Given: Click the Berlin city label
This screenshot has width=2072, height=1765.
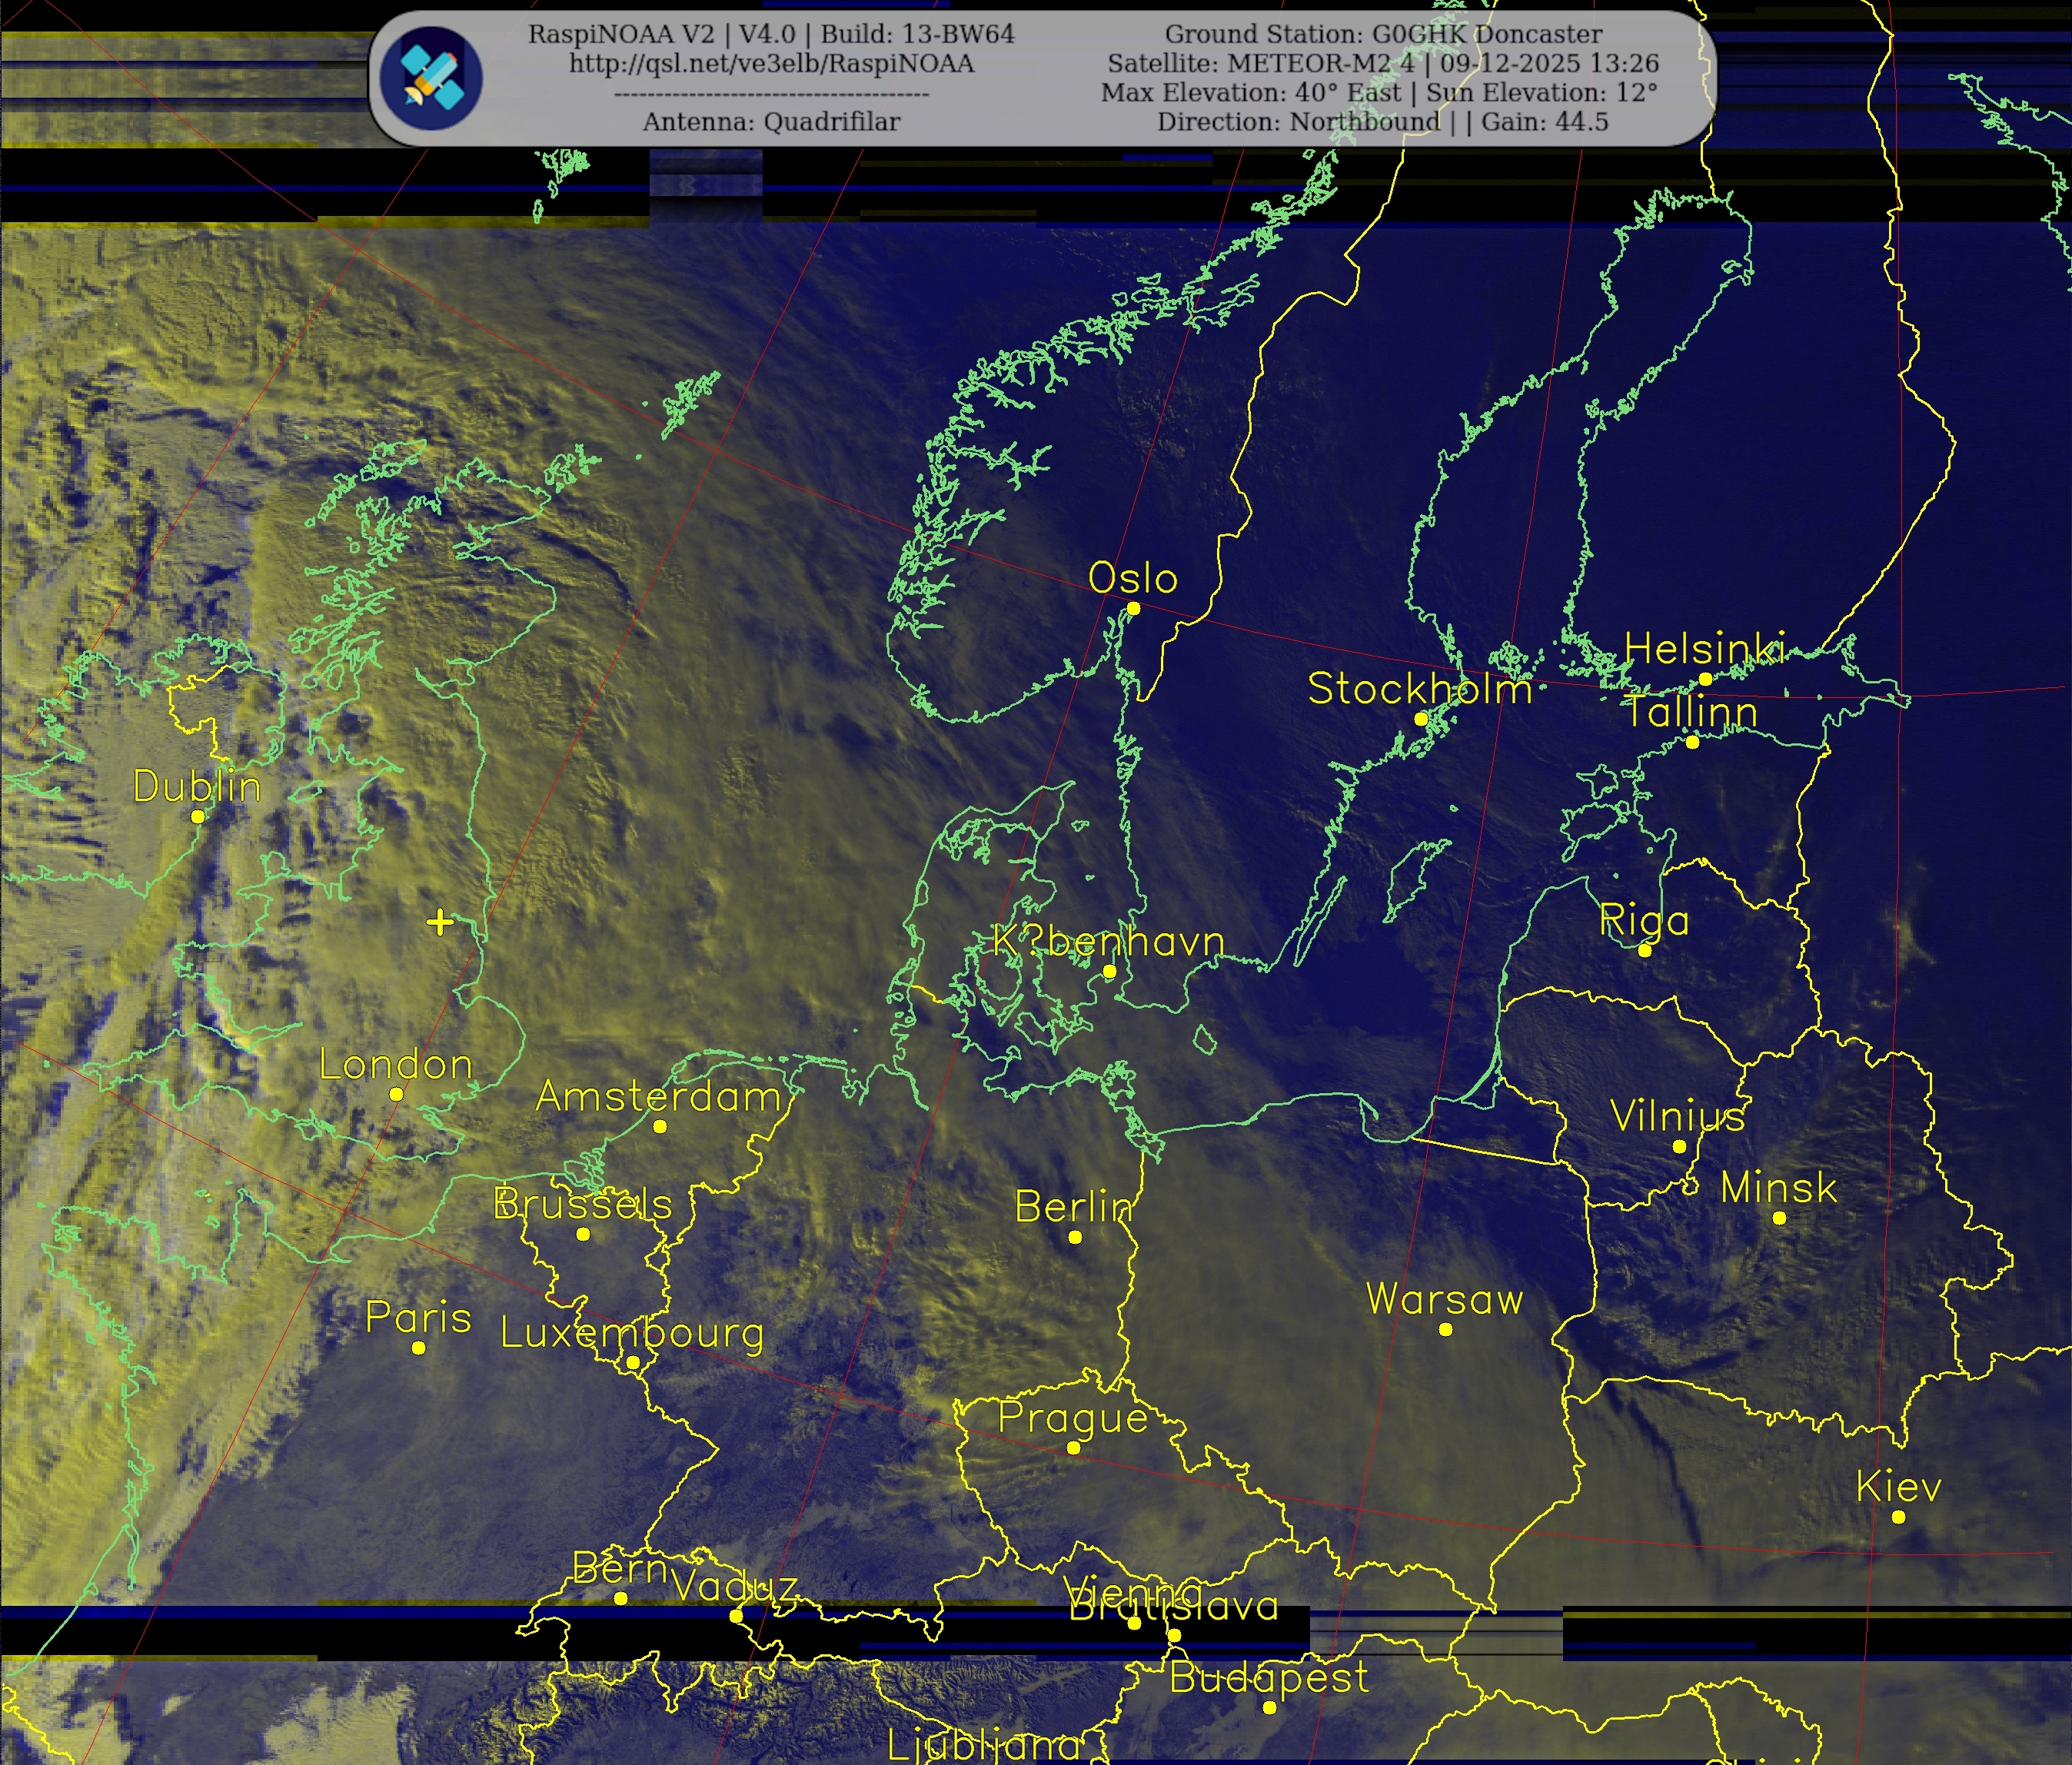Looking at the screenshot, I should [x=1073, y=1207].
